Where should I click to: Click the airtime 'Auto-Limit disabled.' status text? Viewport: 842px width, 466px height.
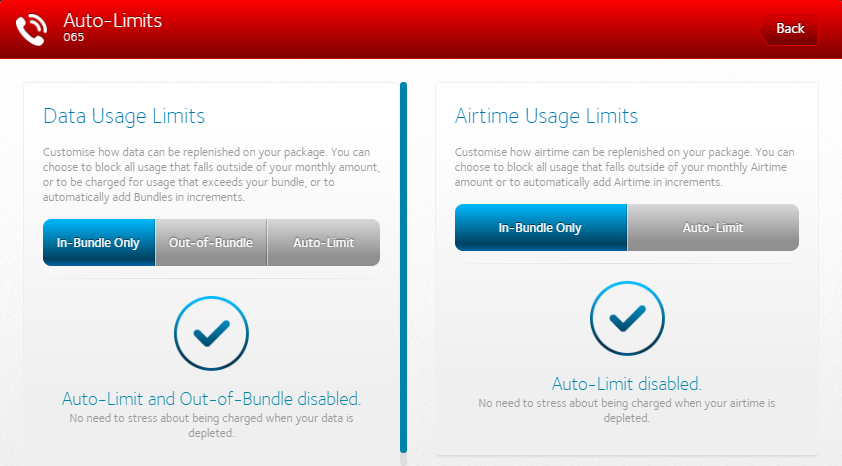click(627, 384)
